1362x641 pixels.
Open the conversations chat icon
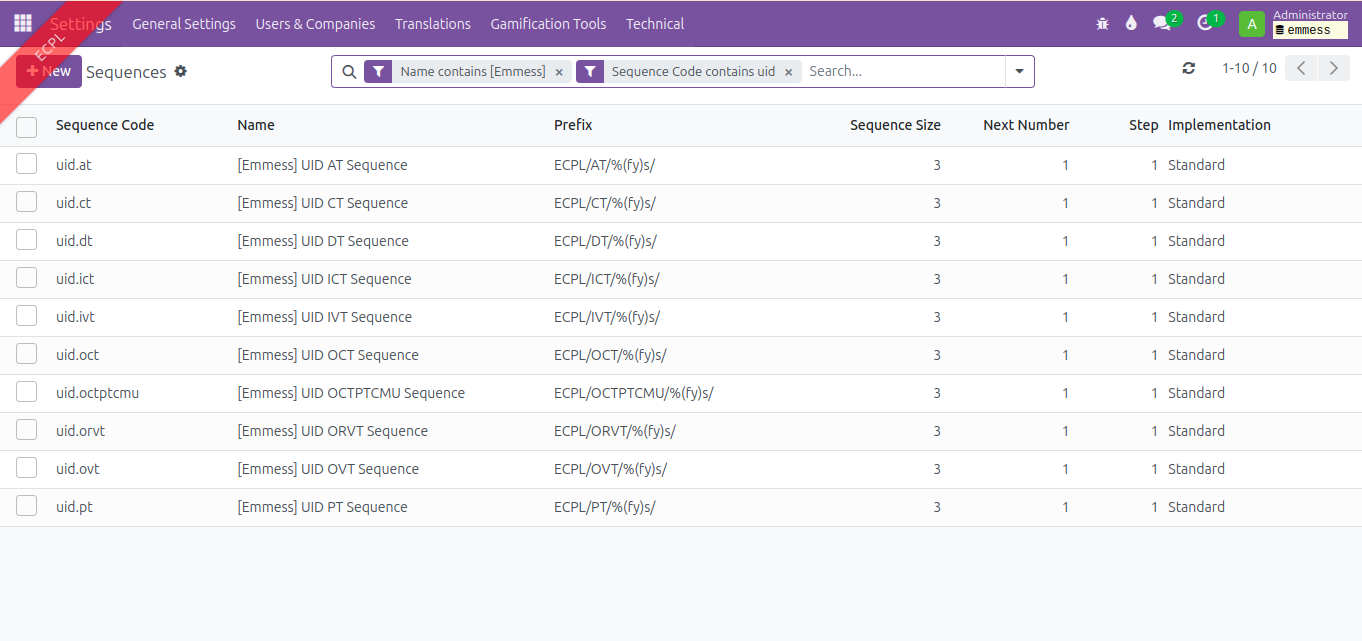point(1161,23)
